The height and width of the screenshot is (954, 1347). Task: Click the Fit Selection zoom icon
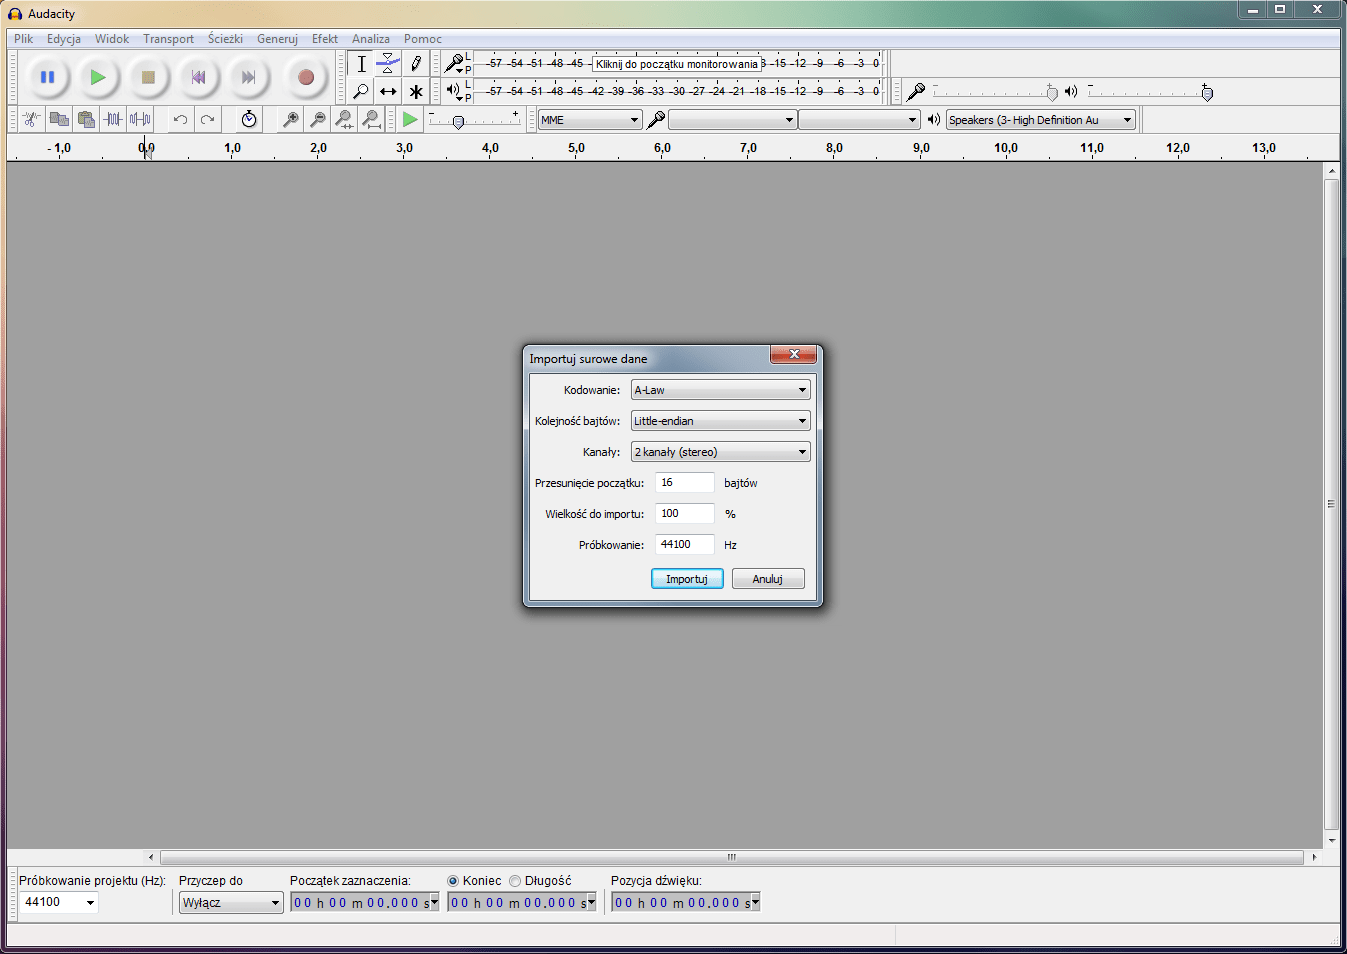[344, 120]
